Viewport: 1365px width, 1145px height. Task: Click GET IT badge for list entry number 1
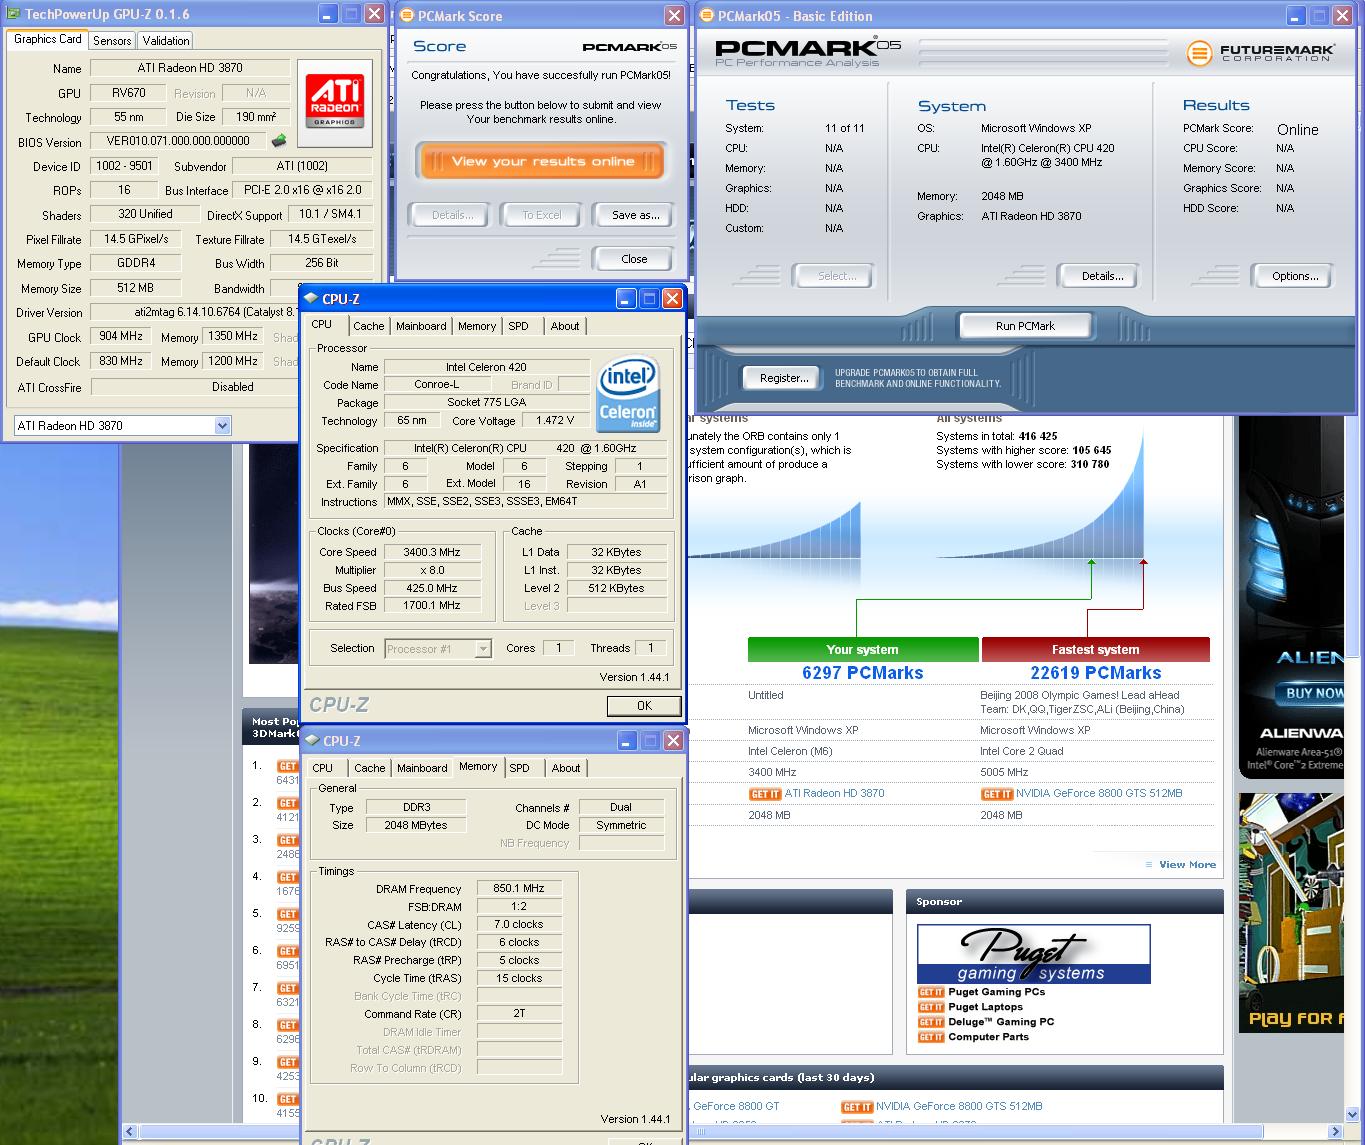pyautogui.click(x=288, y=766)
